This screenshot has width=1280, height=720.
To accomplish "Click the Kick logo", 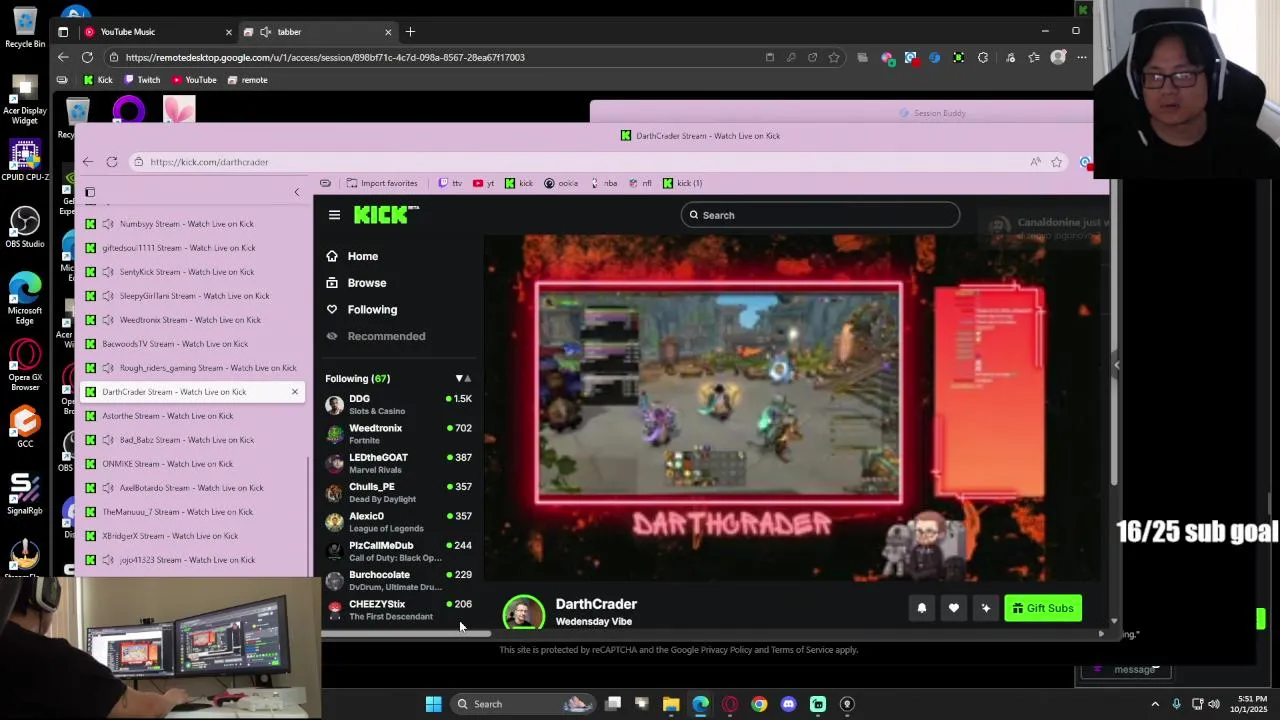I will tap(385, 214).
